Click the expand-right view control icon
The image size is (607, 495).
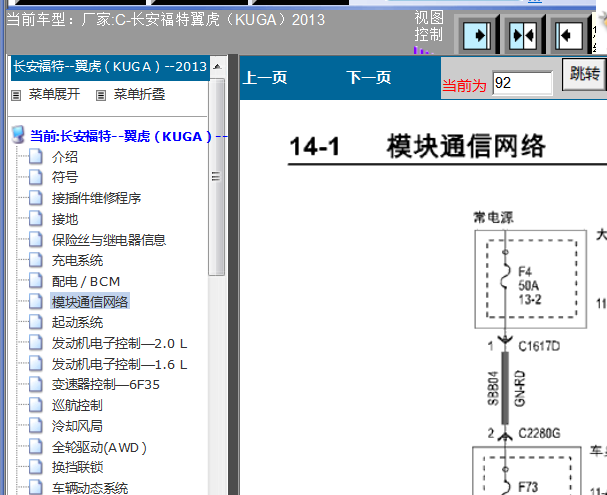pyautogui.click(x=477, y=36)
